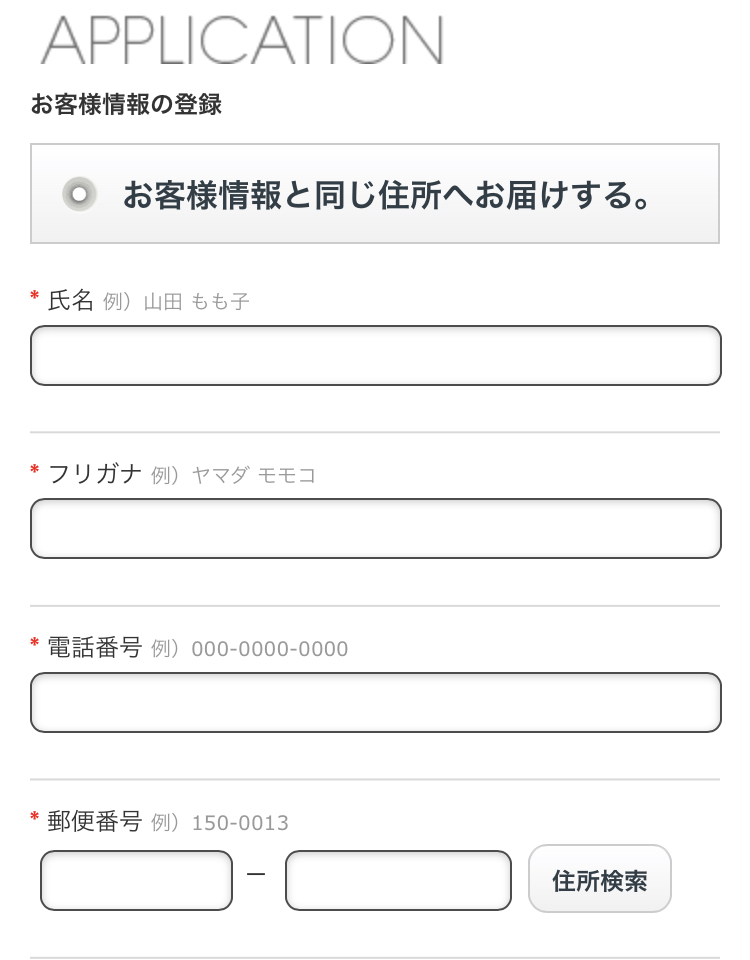Focus the 電話番号 phone input field

tap(375, 703)
